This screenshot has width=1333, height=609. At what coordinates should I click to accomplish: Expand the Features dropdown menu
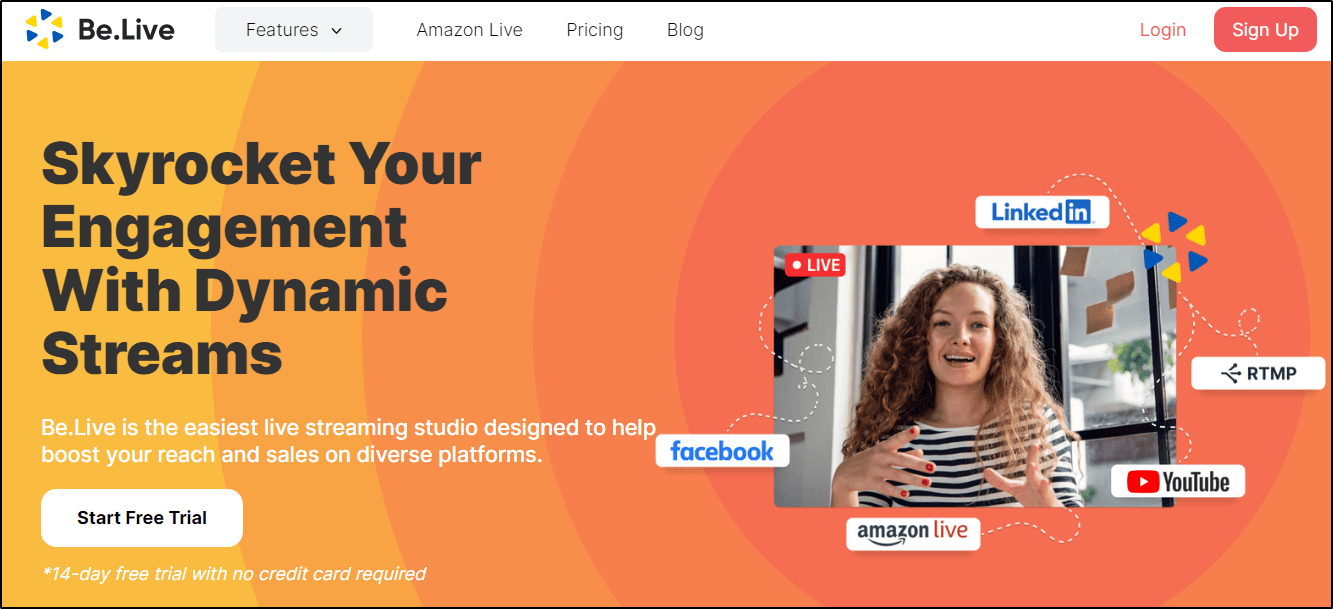[294, 30]
